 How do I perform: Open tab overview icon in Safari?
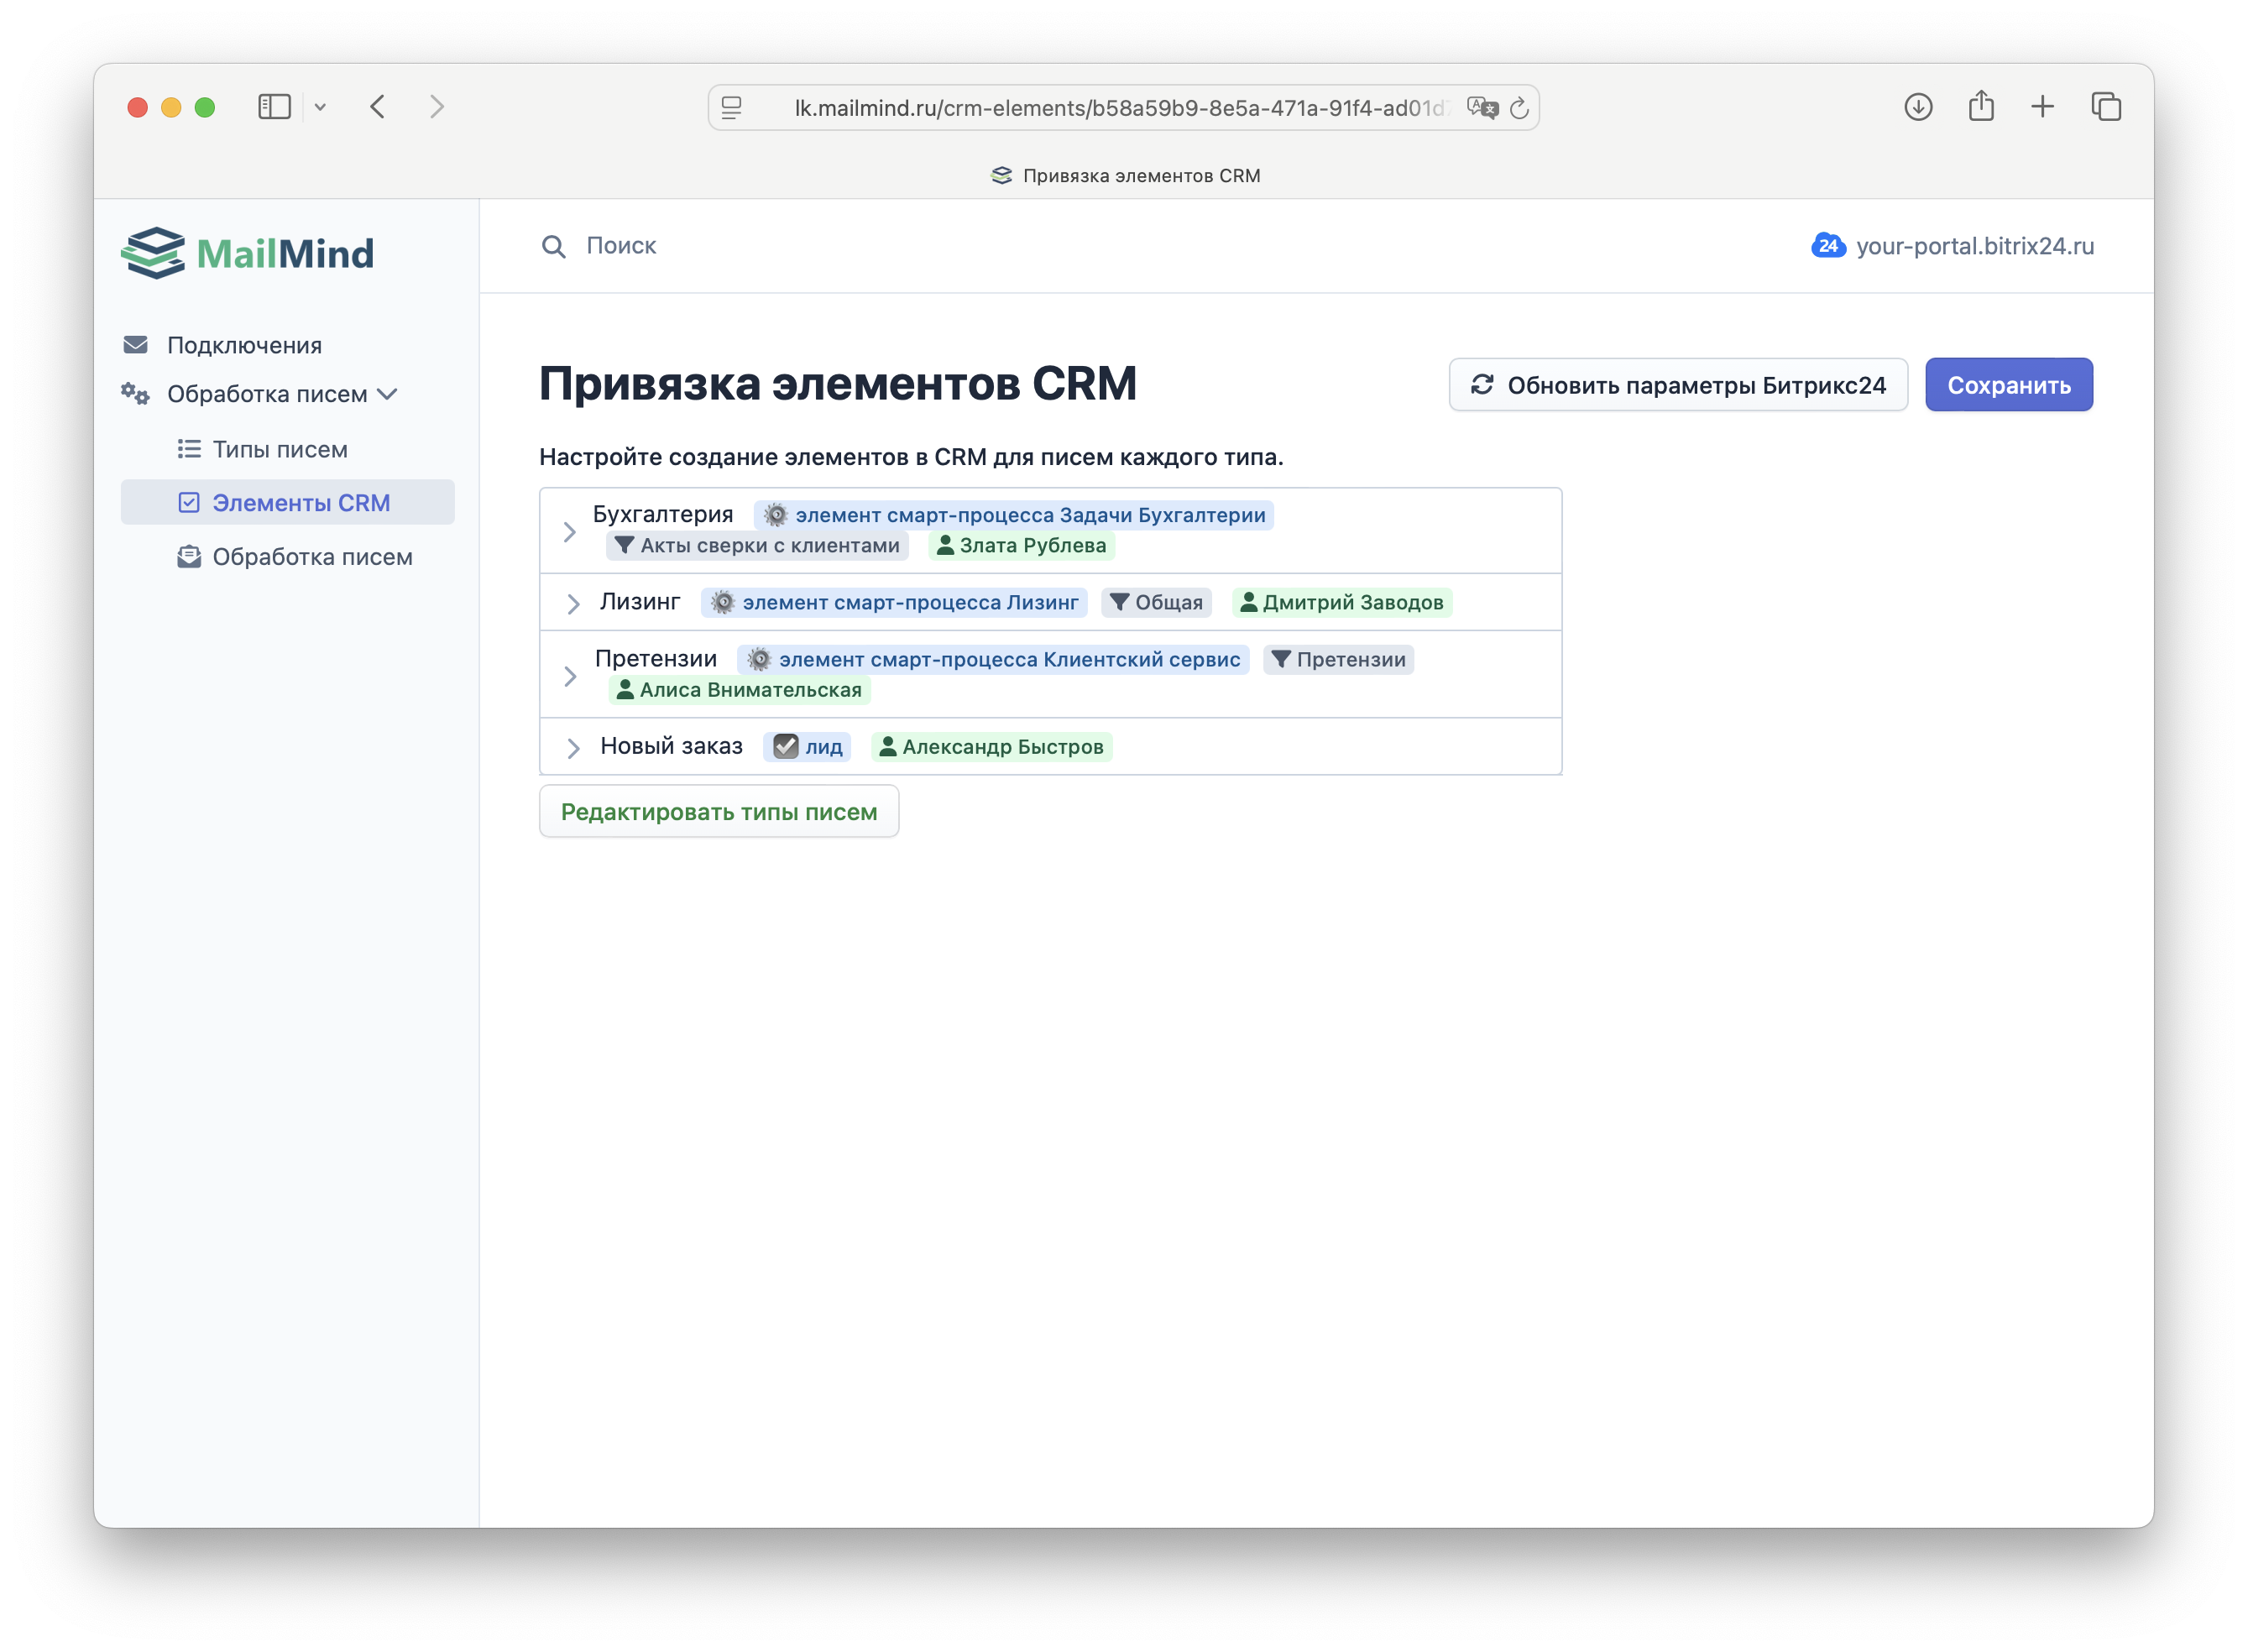tap(2105, 107)
